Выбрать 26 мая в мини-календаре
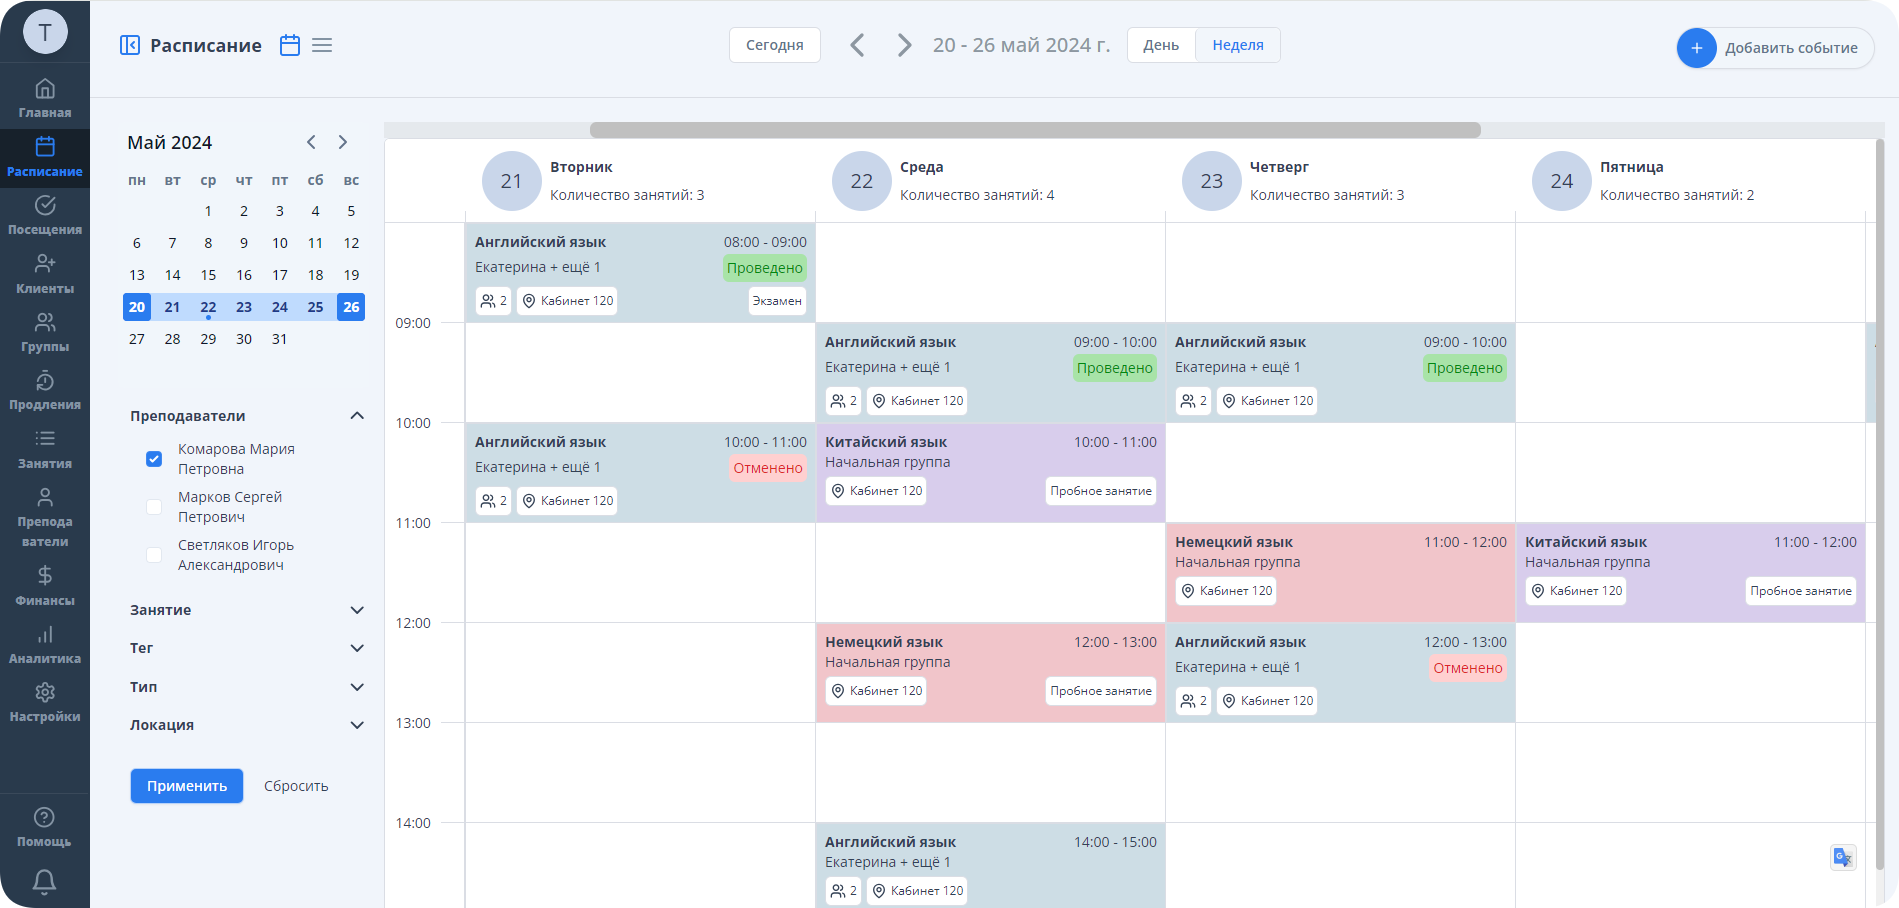The image size is (1899, 908). pos(351,307)
